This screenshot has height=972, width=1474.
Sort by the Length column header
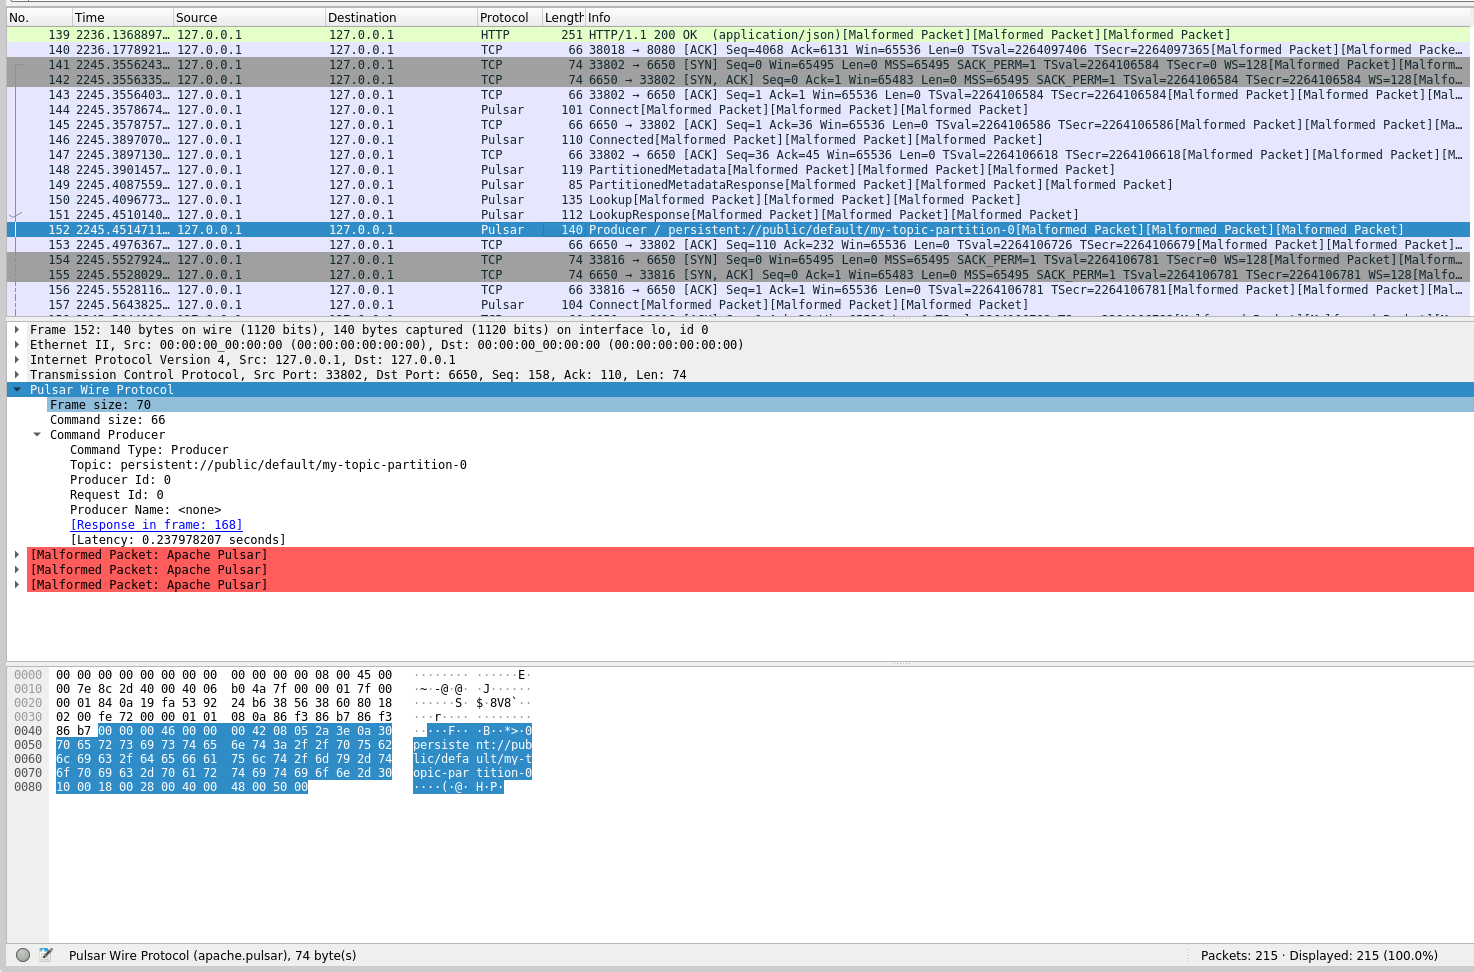click(x=564, y=17)
